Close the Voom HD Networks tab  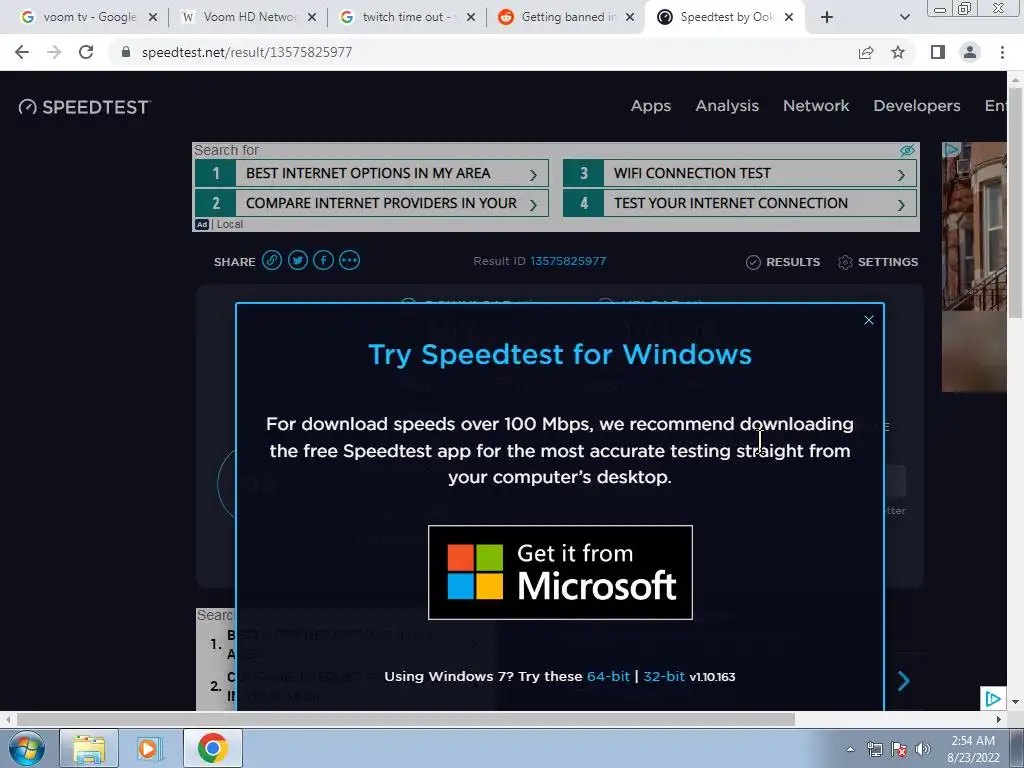pyautogui.click(x=312, y=18)
